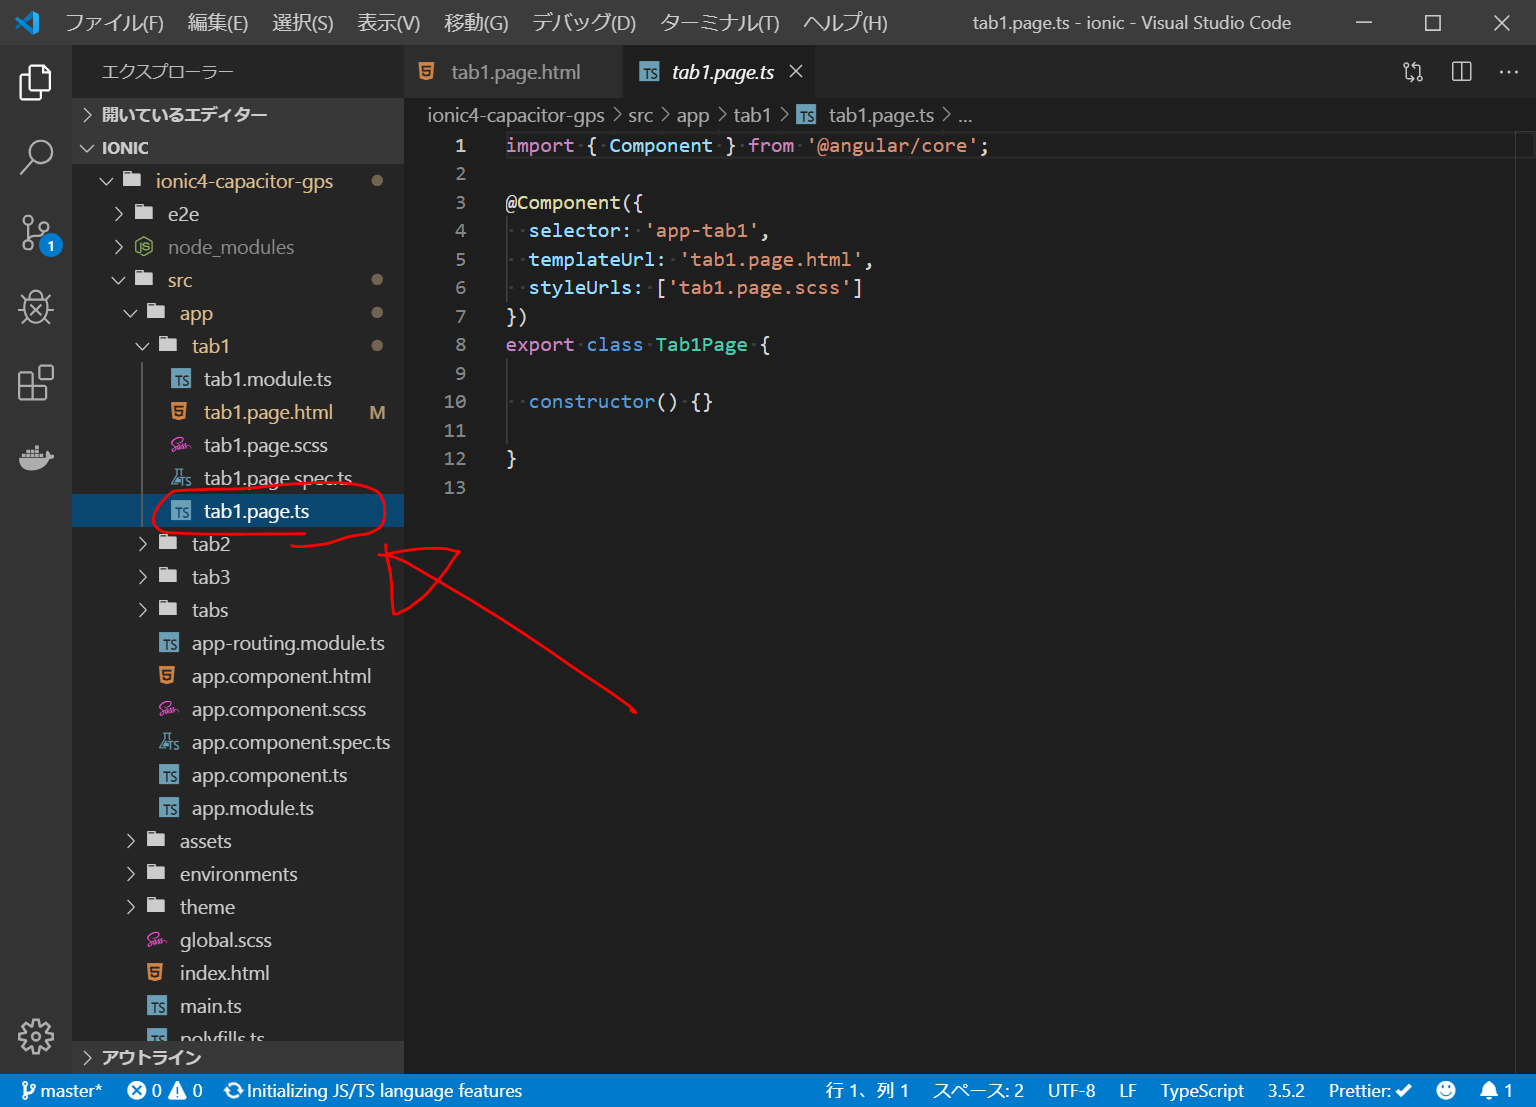Screen dimensions: 1536x1107
Task: Click the Manage gear icon
Action: (36, 1036)
